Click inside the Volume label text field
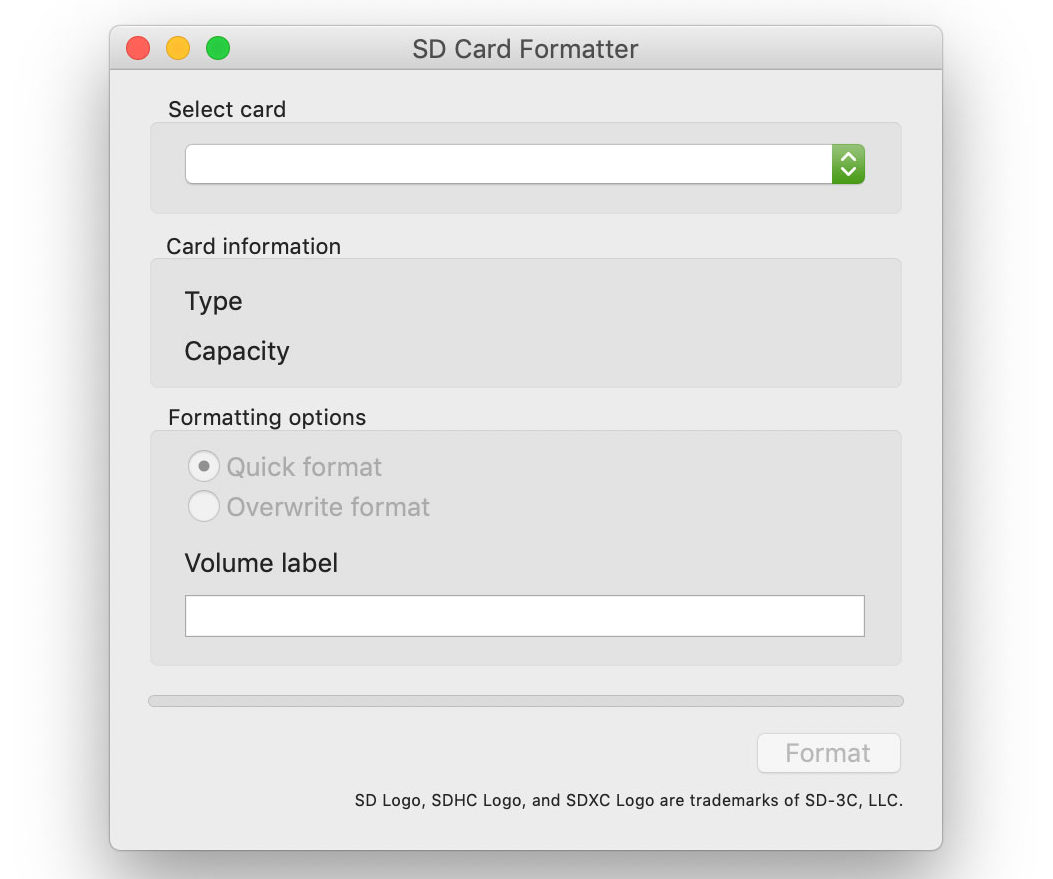The width and height of the screenshot is (1053, 879). 524,616
